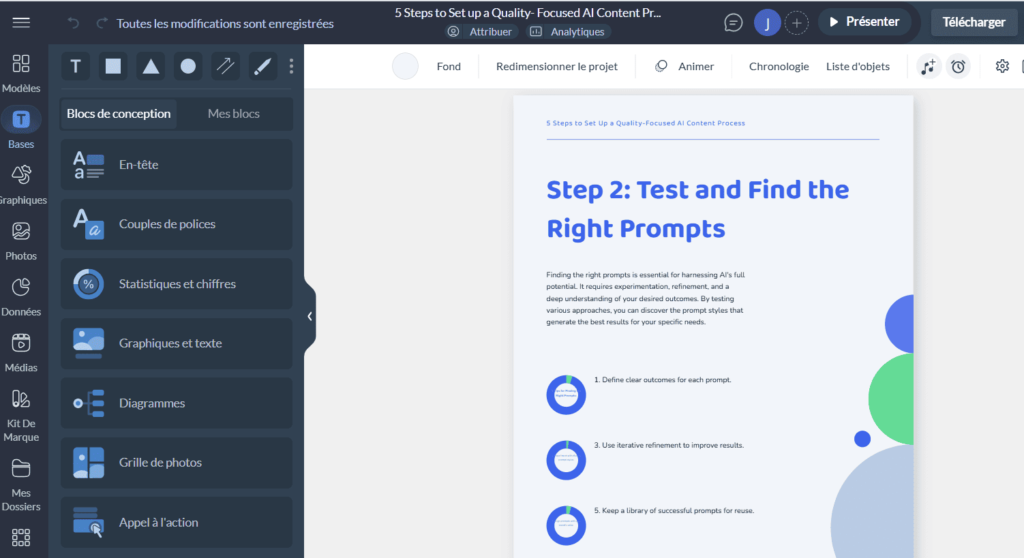Click Redimensionner le projet
This screenshot has height=558, width=1024.
556,66
